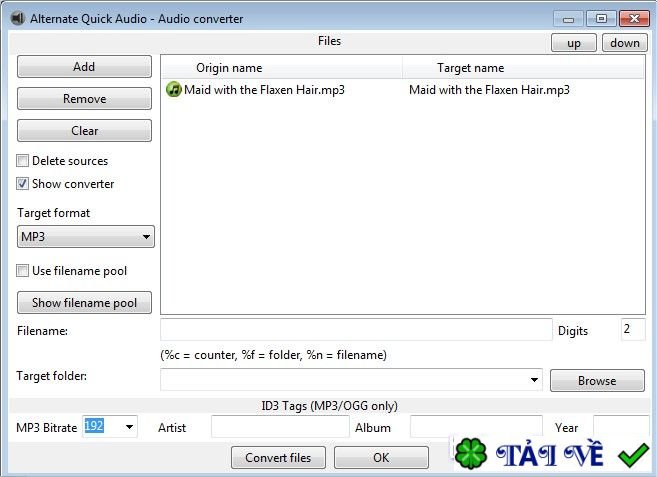The width and height of the screenshot is (657, 477).
Task: Select Maid with the Flaxen Hair.mp3 row
Action: point(403,90)
